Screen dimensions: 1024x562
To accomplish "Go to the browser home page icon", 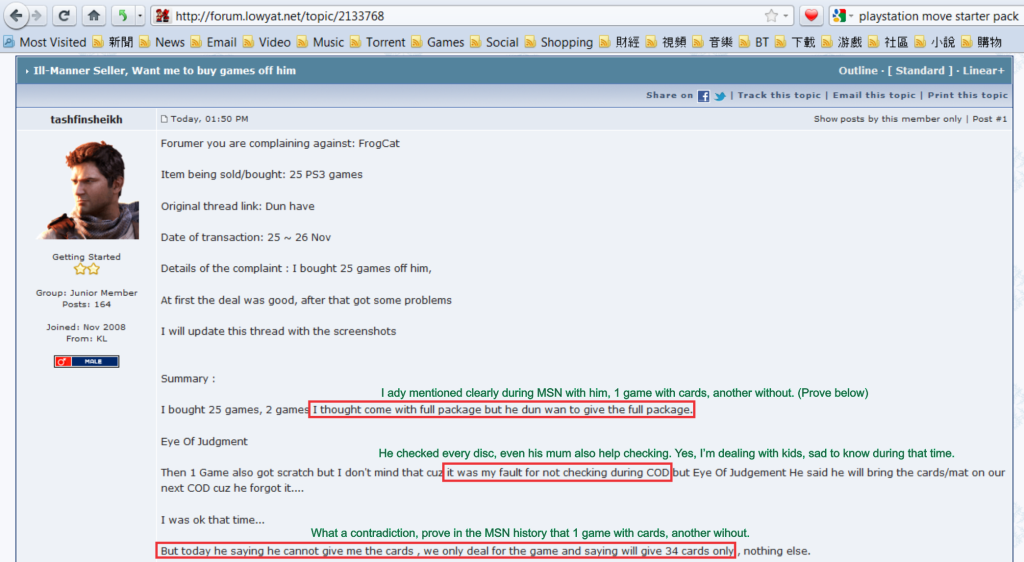I will pos(93,16).
